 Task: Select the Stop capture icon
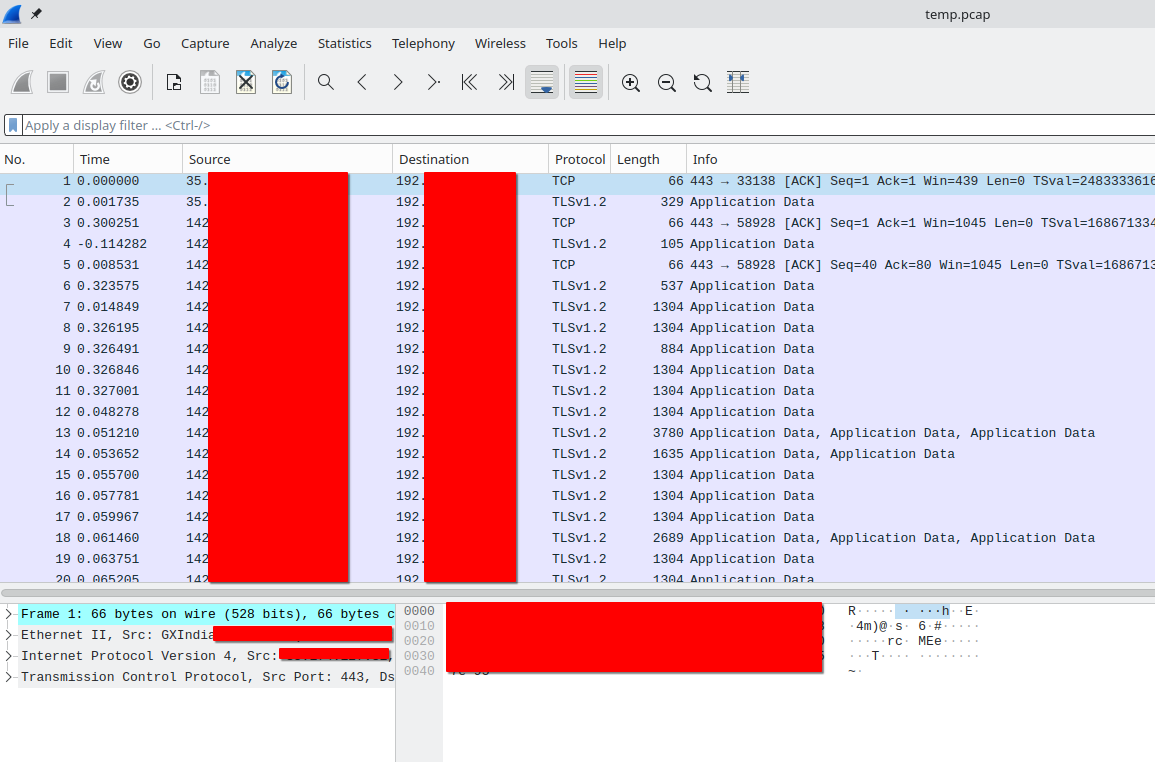57,82
